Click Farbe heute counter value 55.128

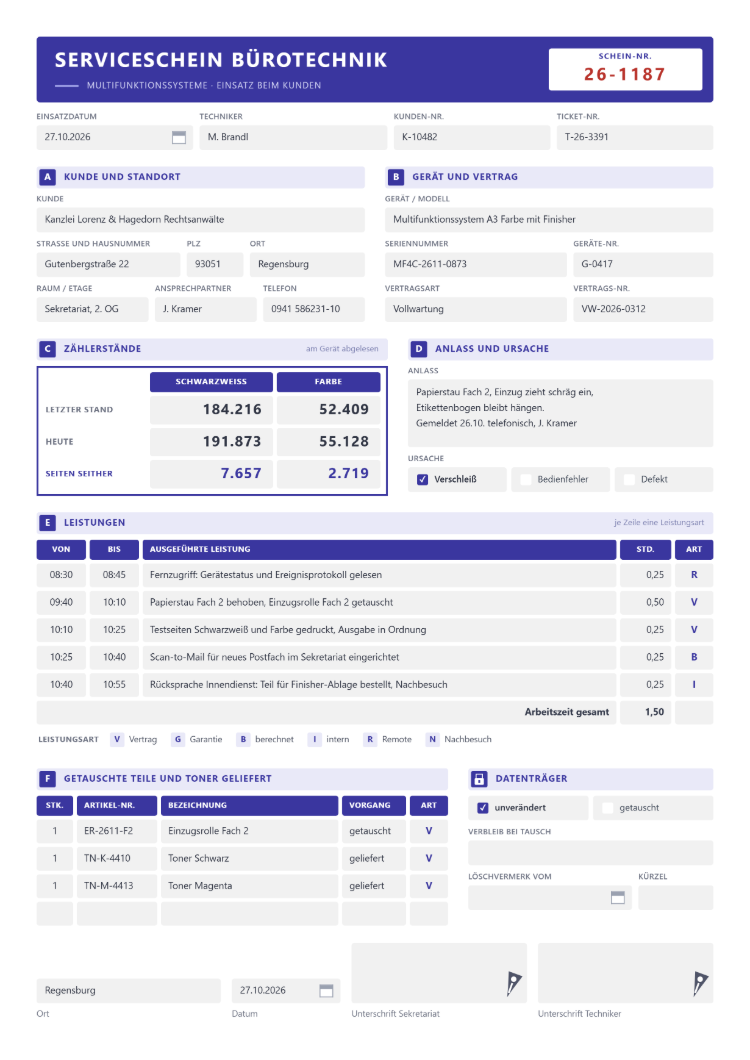[x=329, y=442]
